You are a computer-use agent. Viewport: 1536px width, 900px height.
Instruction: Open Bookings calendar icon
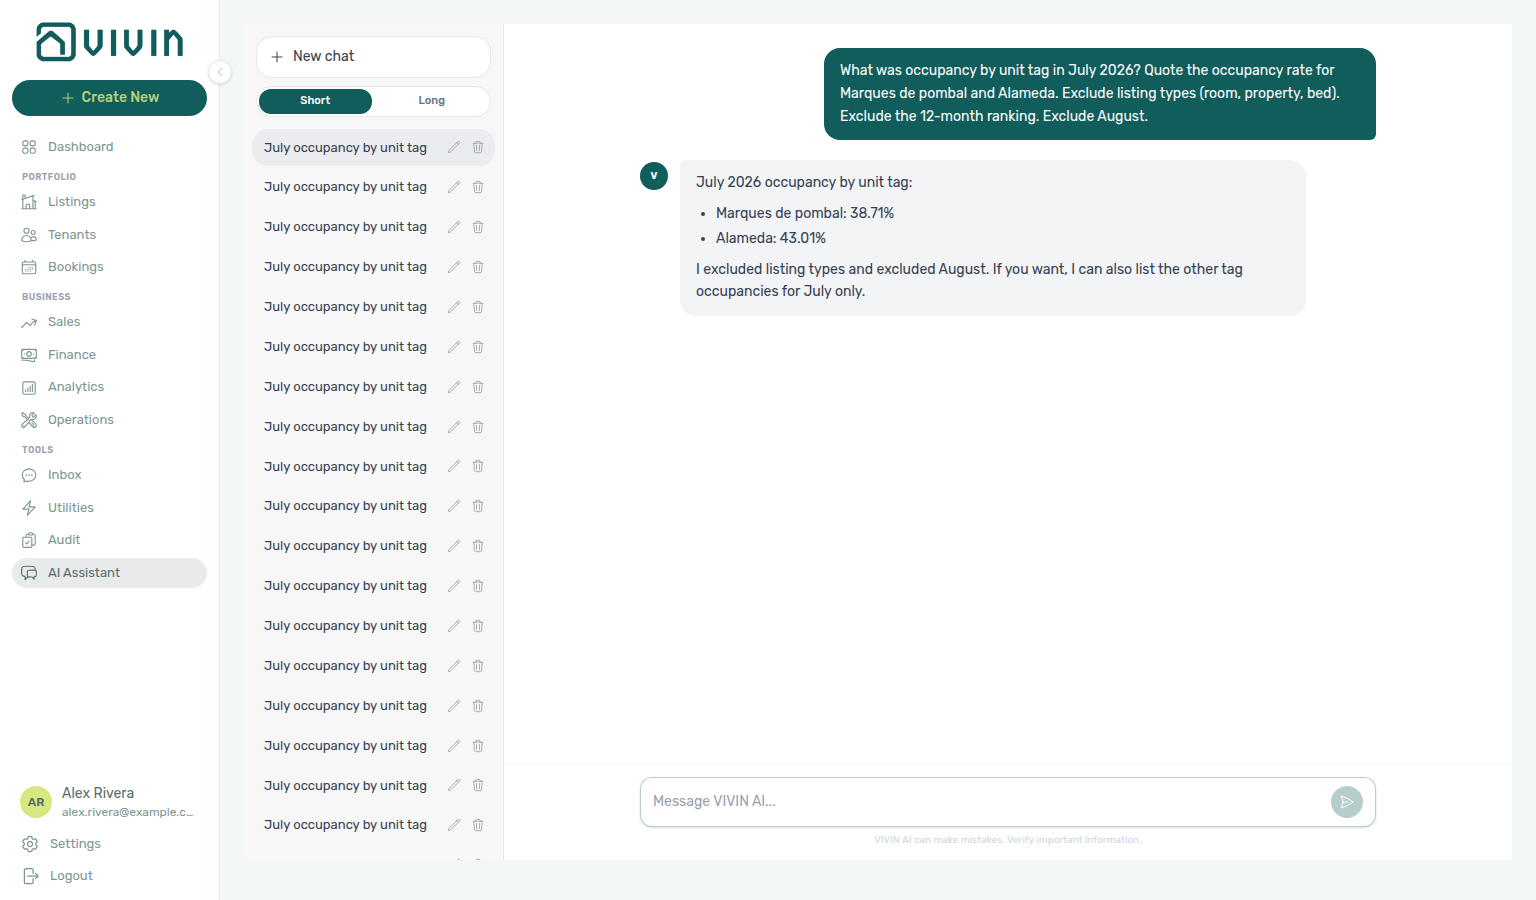(29, 267)
